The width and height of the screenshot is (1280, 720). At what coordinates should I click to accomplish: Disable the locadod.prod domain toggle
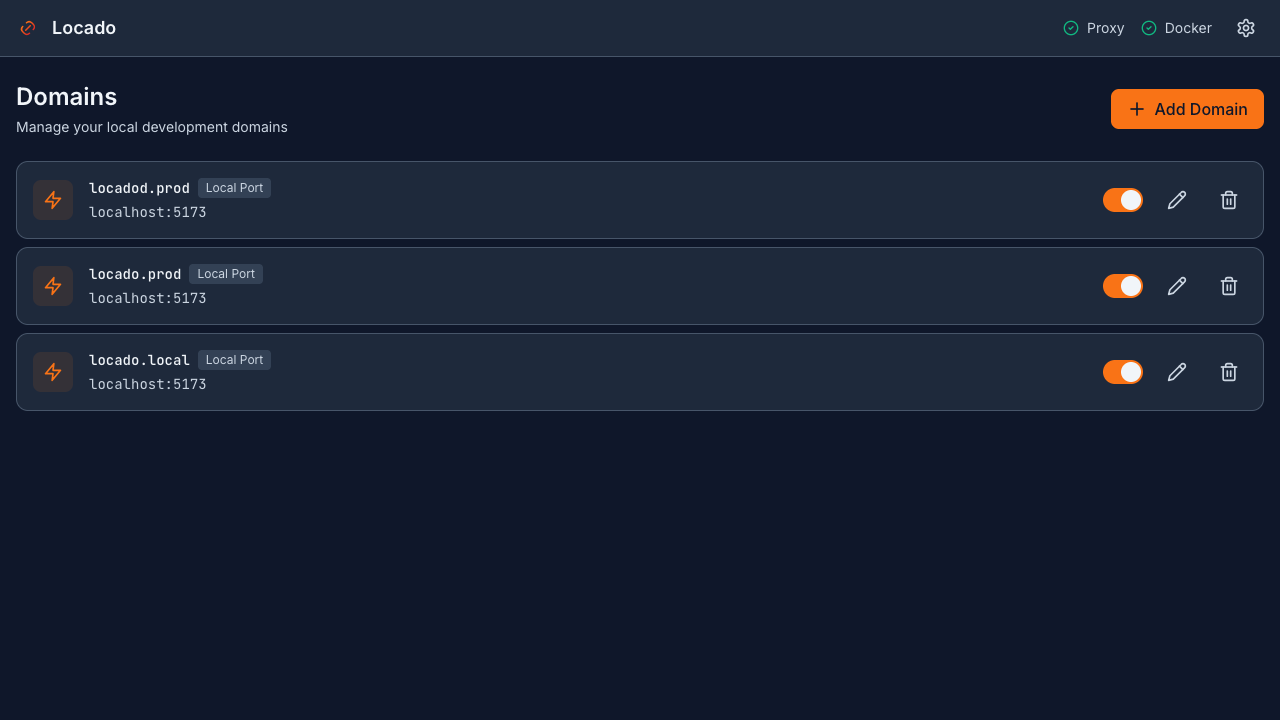click(x=1122, y=200)
